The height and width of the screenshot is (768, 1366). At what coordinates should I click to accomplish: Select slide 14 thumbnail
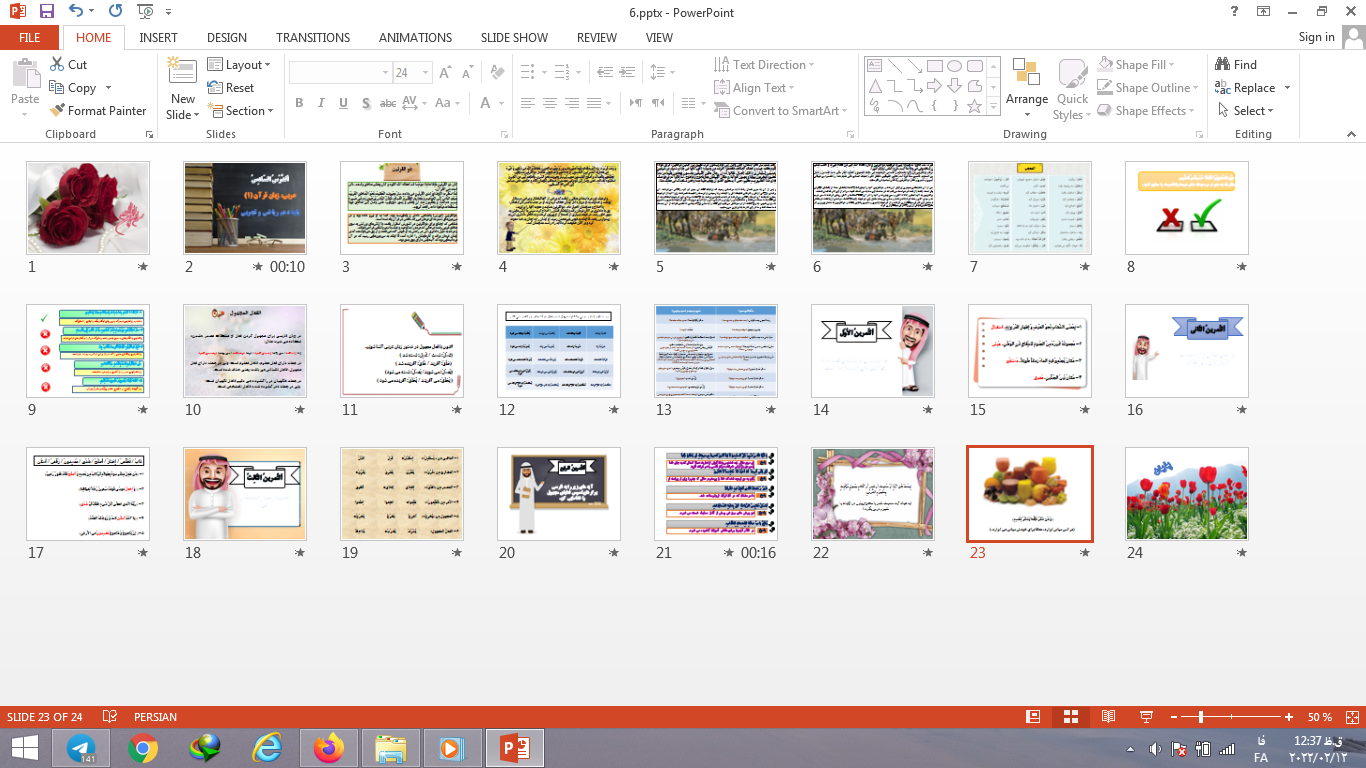[872, 351]
